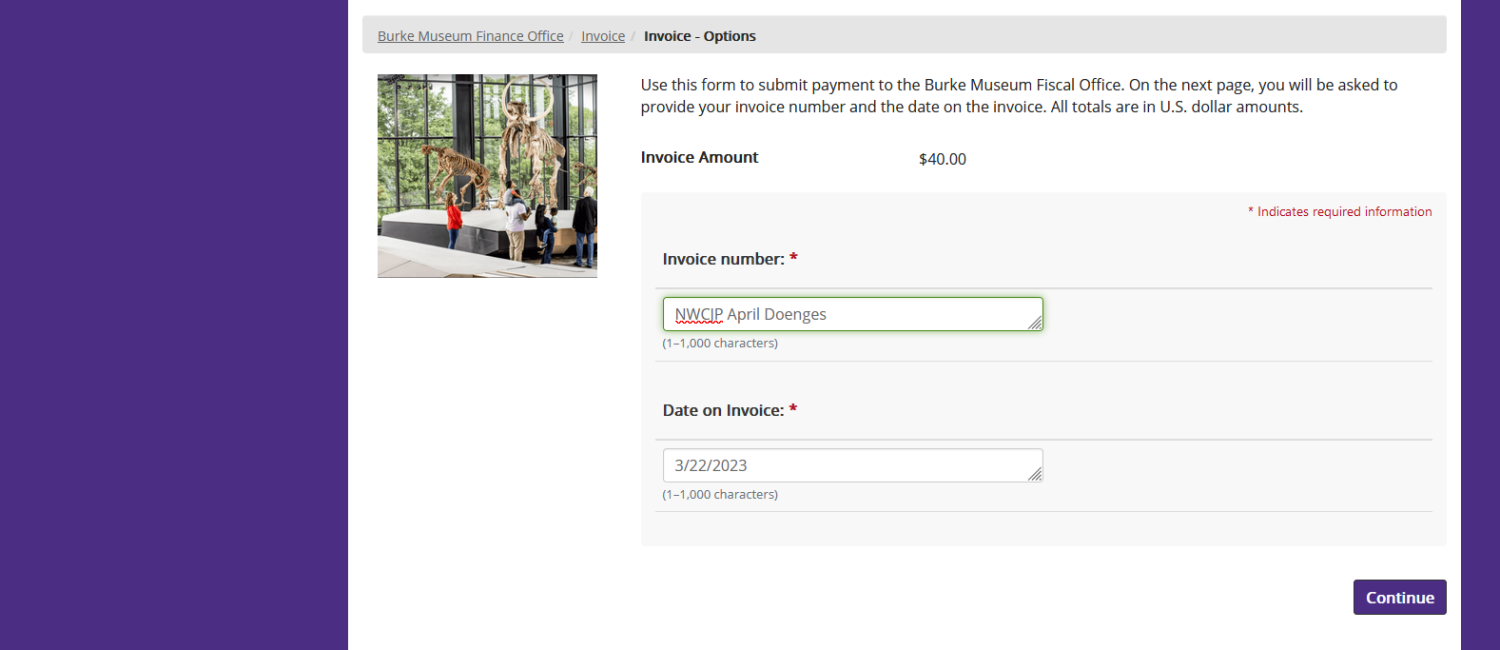Click the 'Invoice number:' field label

click(723, 259)
